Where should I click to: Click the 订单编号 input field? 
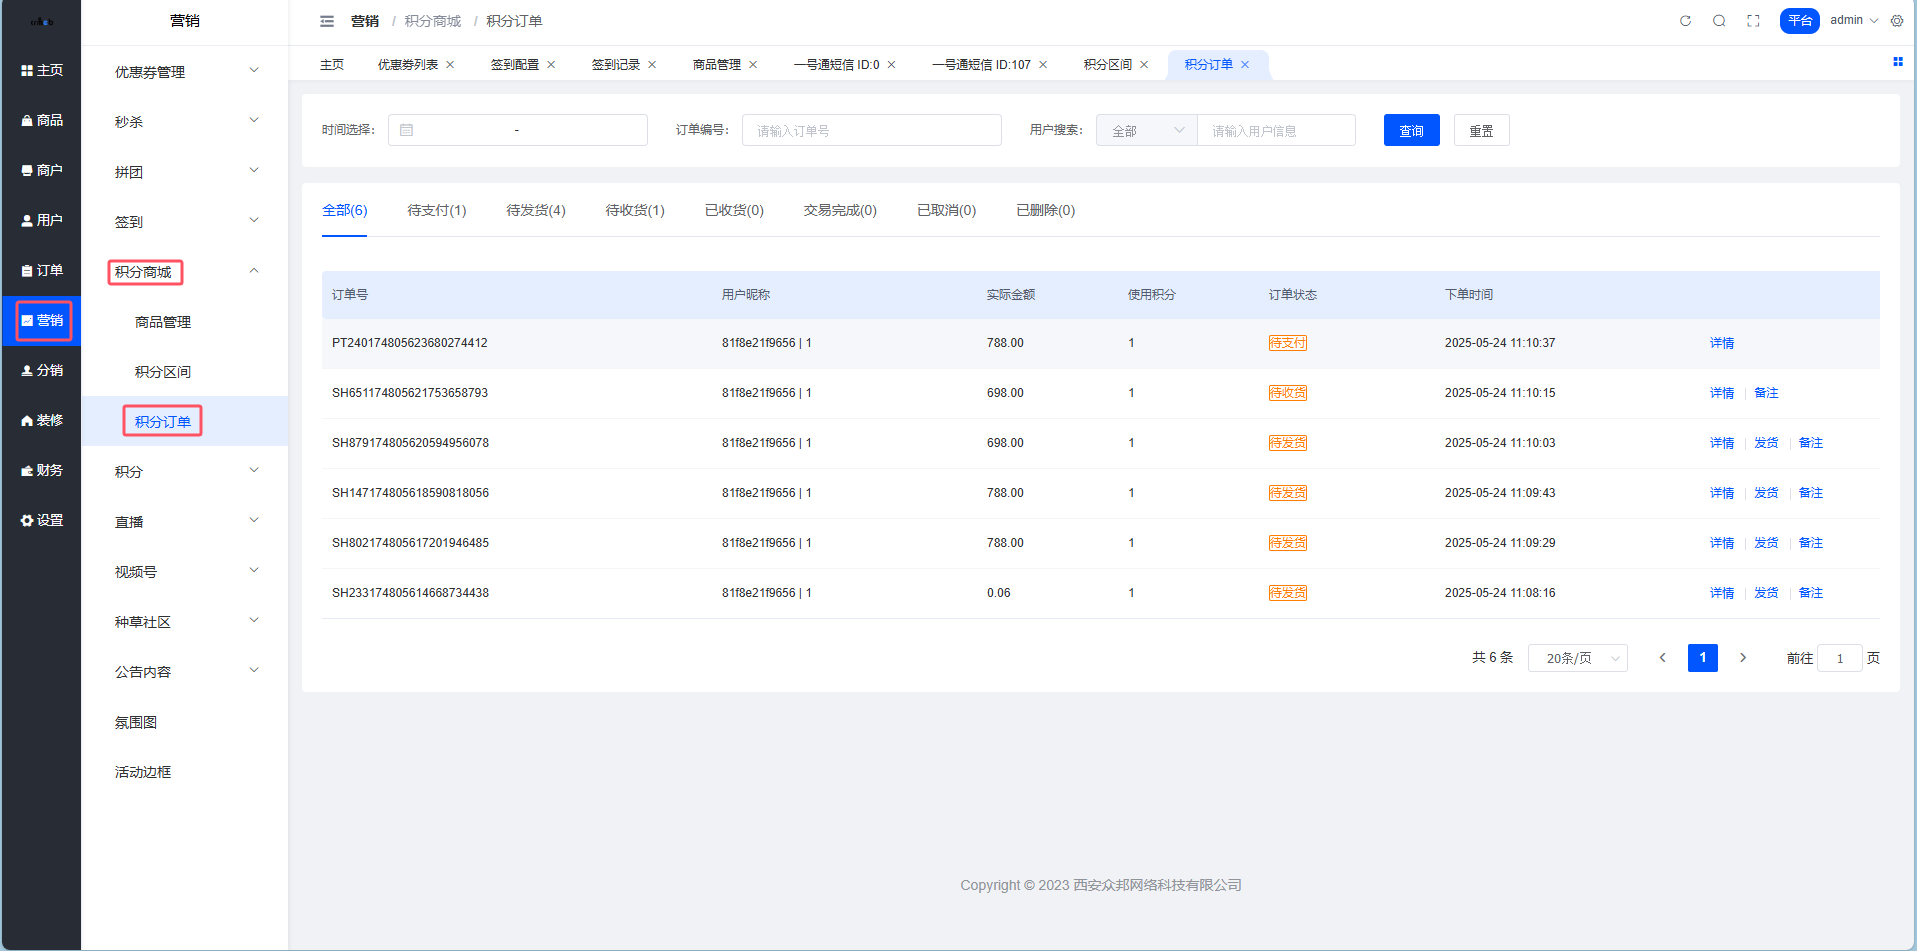[871, 131]
